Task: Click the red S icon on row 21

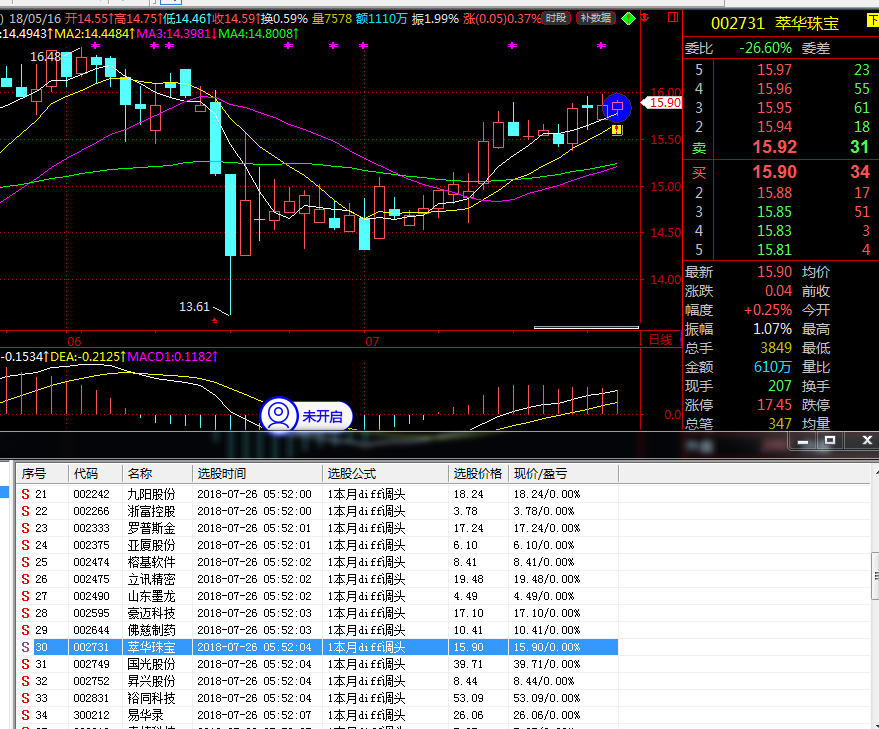Action: (x=25, y=494)
